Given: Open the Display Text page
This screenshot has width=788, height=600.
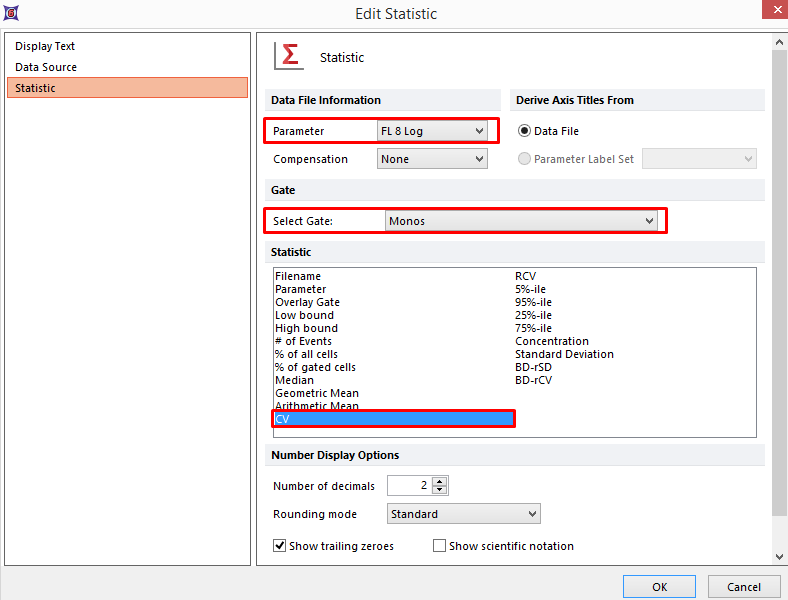Looking at the screenshot, I should point(45,46).
